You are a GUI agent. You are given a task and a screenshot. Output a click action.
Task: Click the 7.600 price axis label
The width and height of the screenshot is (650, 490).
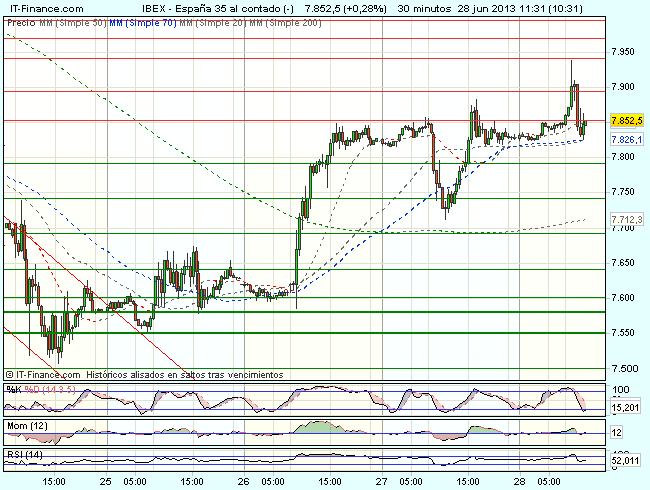point(623,298)
